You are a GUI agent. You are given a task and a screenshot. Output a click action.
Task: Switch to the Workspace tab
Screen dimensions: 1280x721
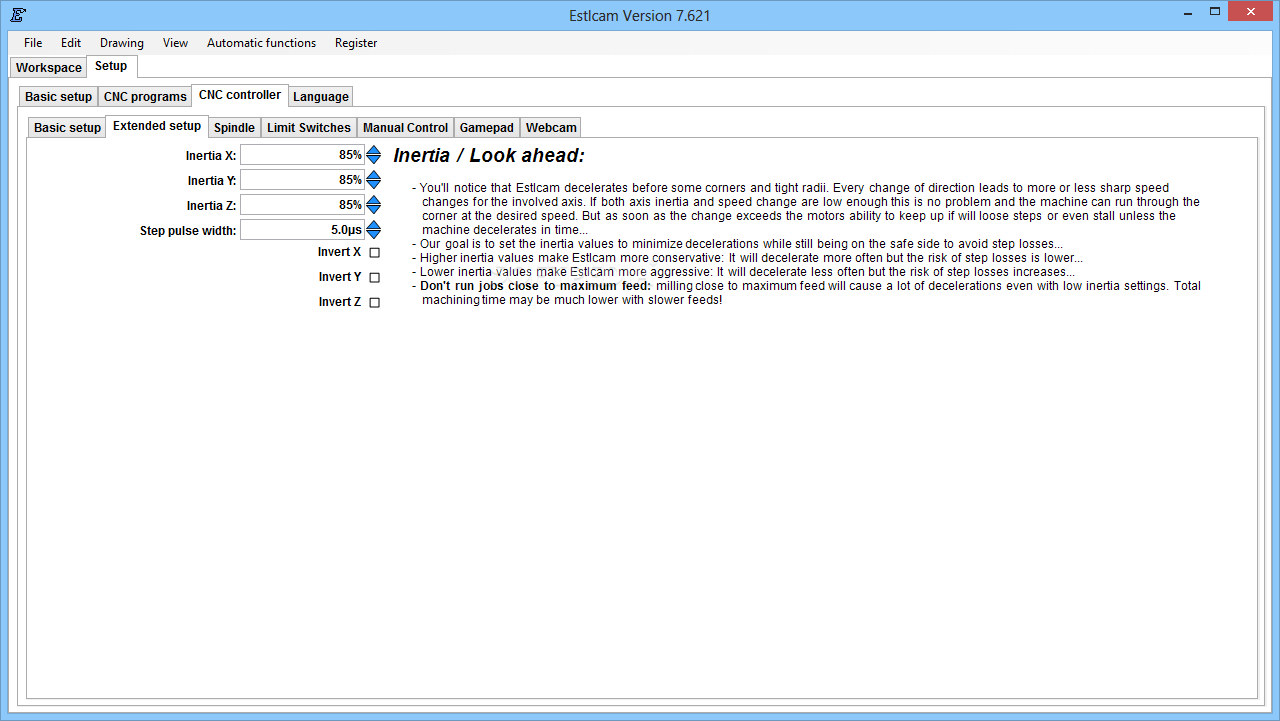tap(49, 68)
